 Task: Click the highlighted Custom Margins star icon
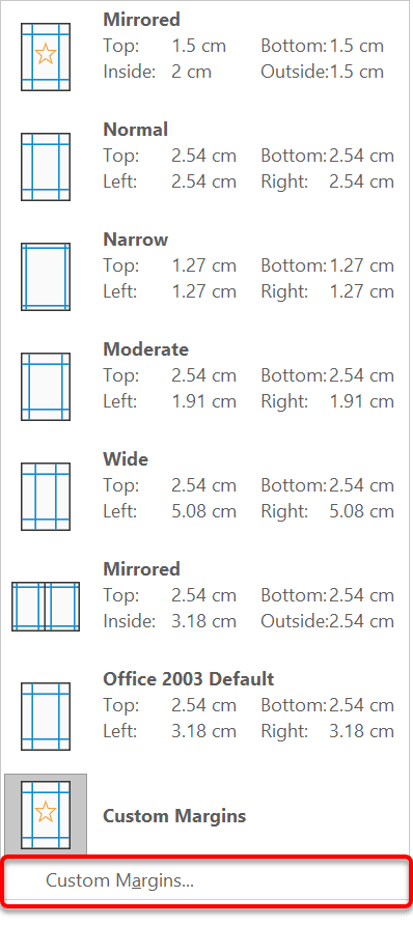click(45, 815)
